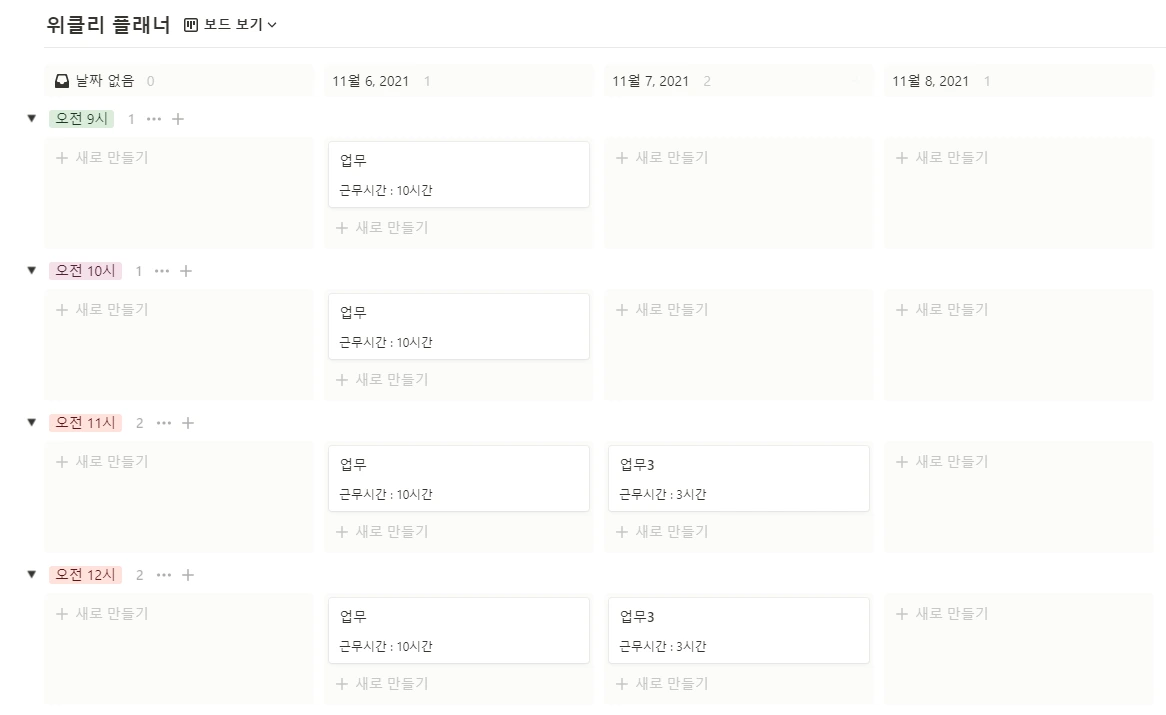Open the 업무 card dated 11월 6
Screen dimensions: 1166x715
click(x=458, y=174)
